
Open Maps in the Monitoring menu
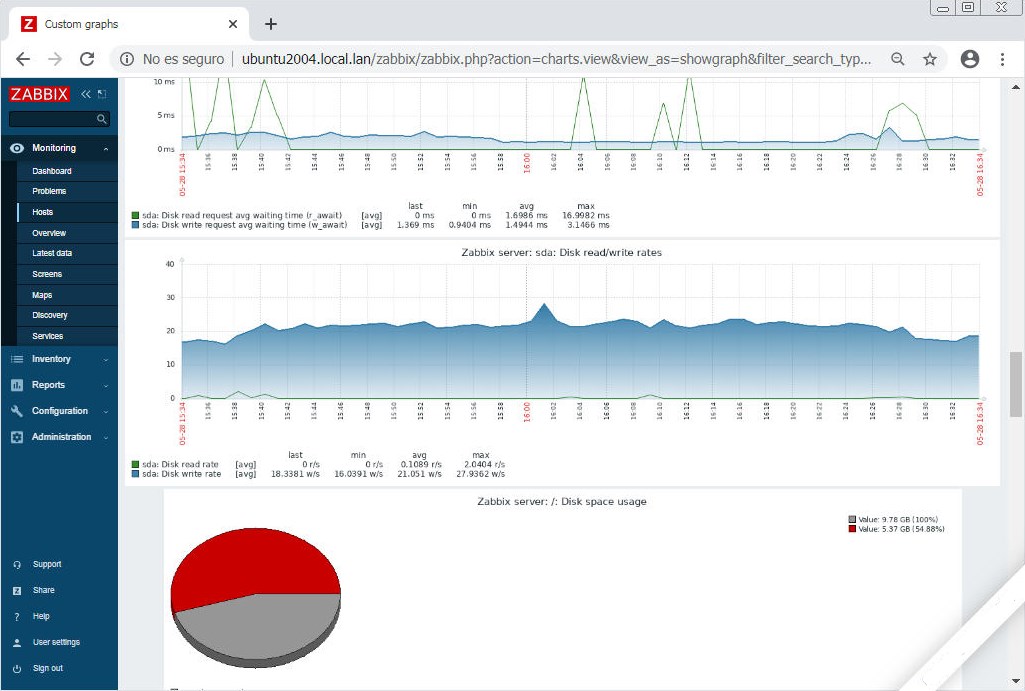pos(42,295)
